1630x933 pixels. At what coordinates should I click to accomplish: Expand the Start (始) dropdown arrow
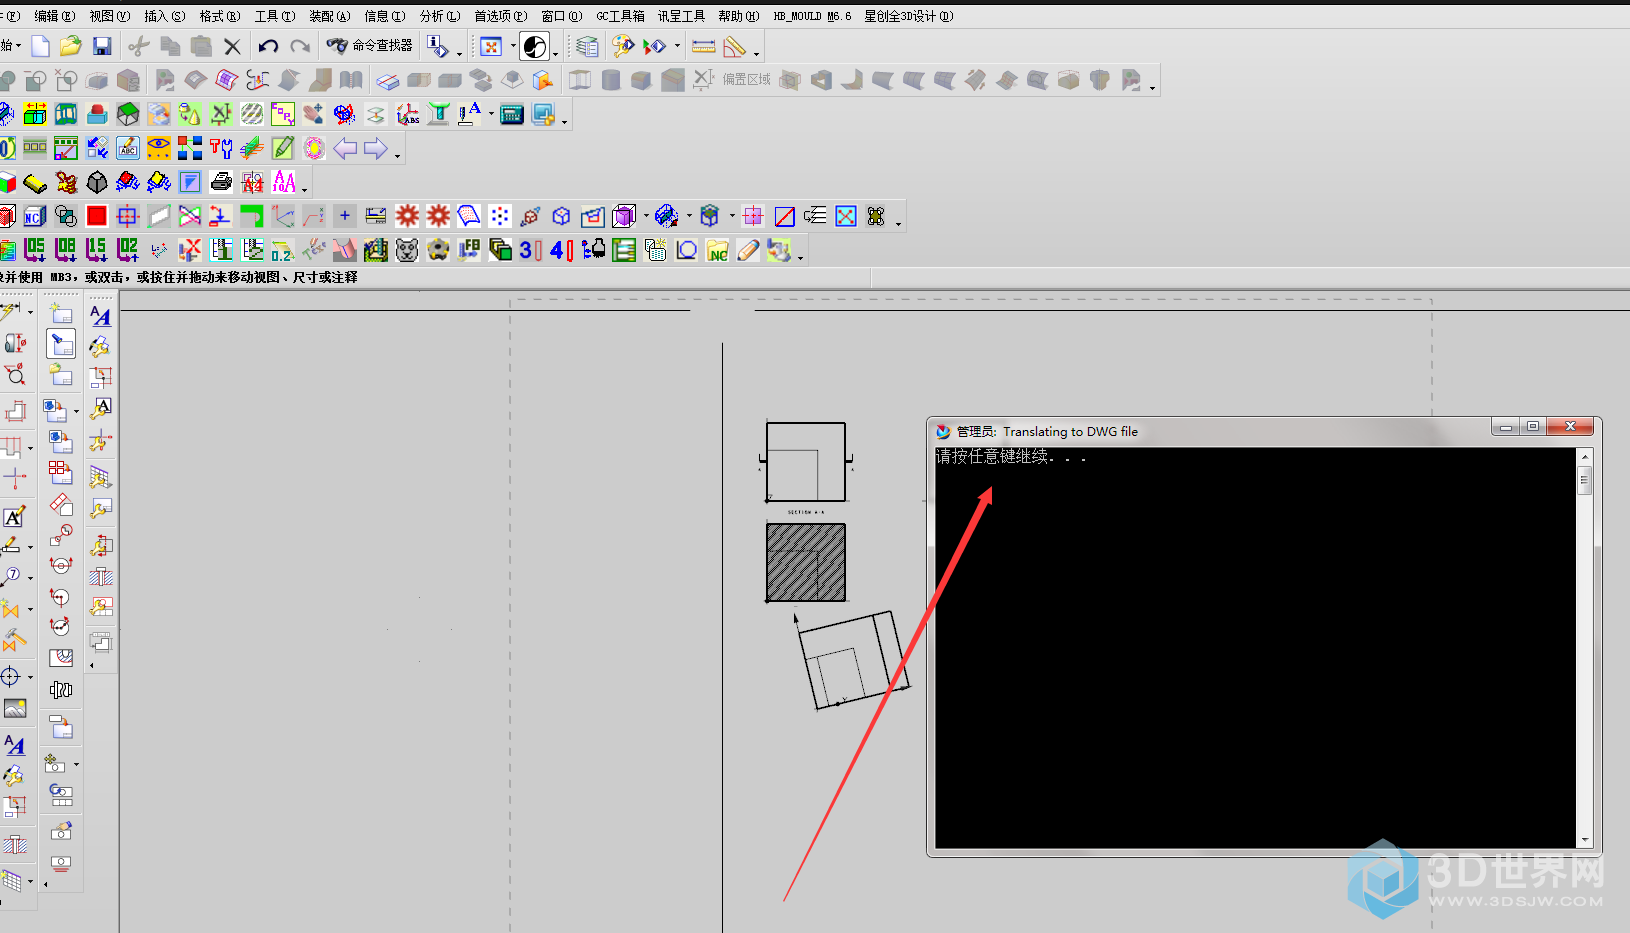(19, 46)
